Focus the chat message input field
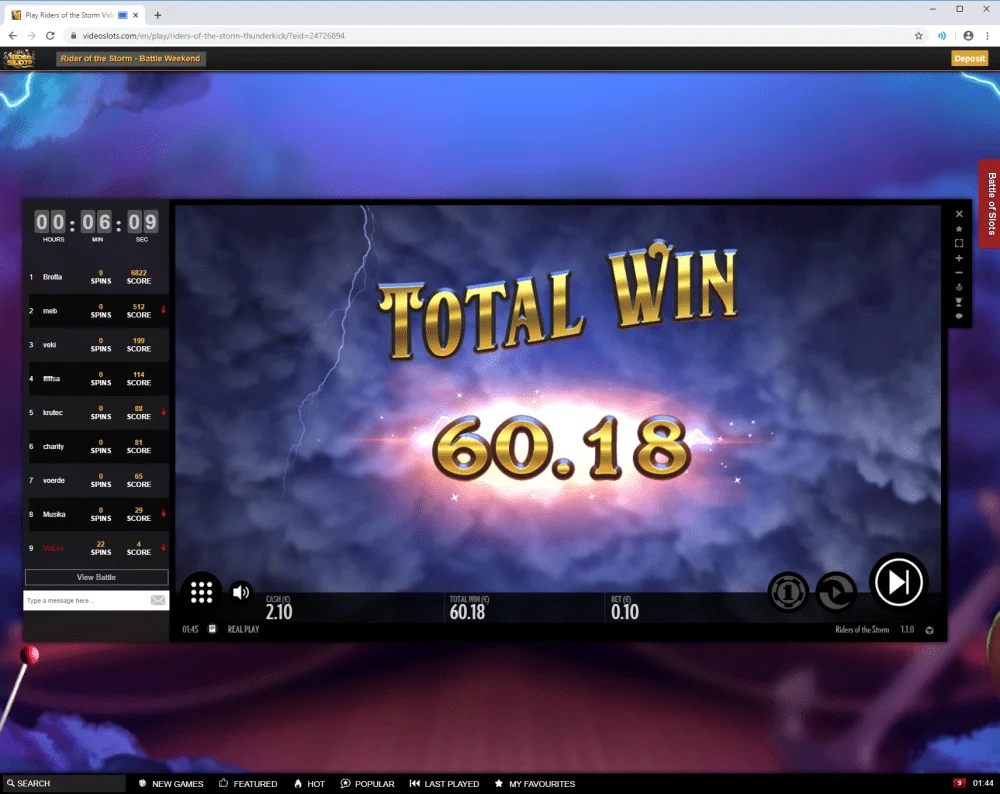This screenshot has height=794, width=1000. (x=86, y=601)
